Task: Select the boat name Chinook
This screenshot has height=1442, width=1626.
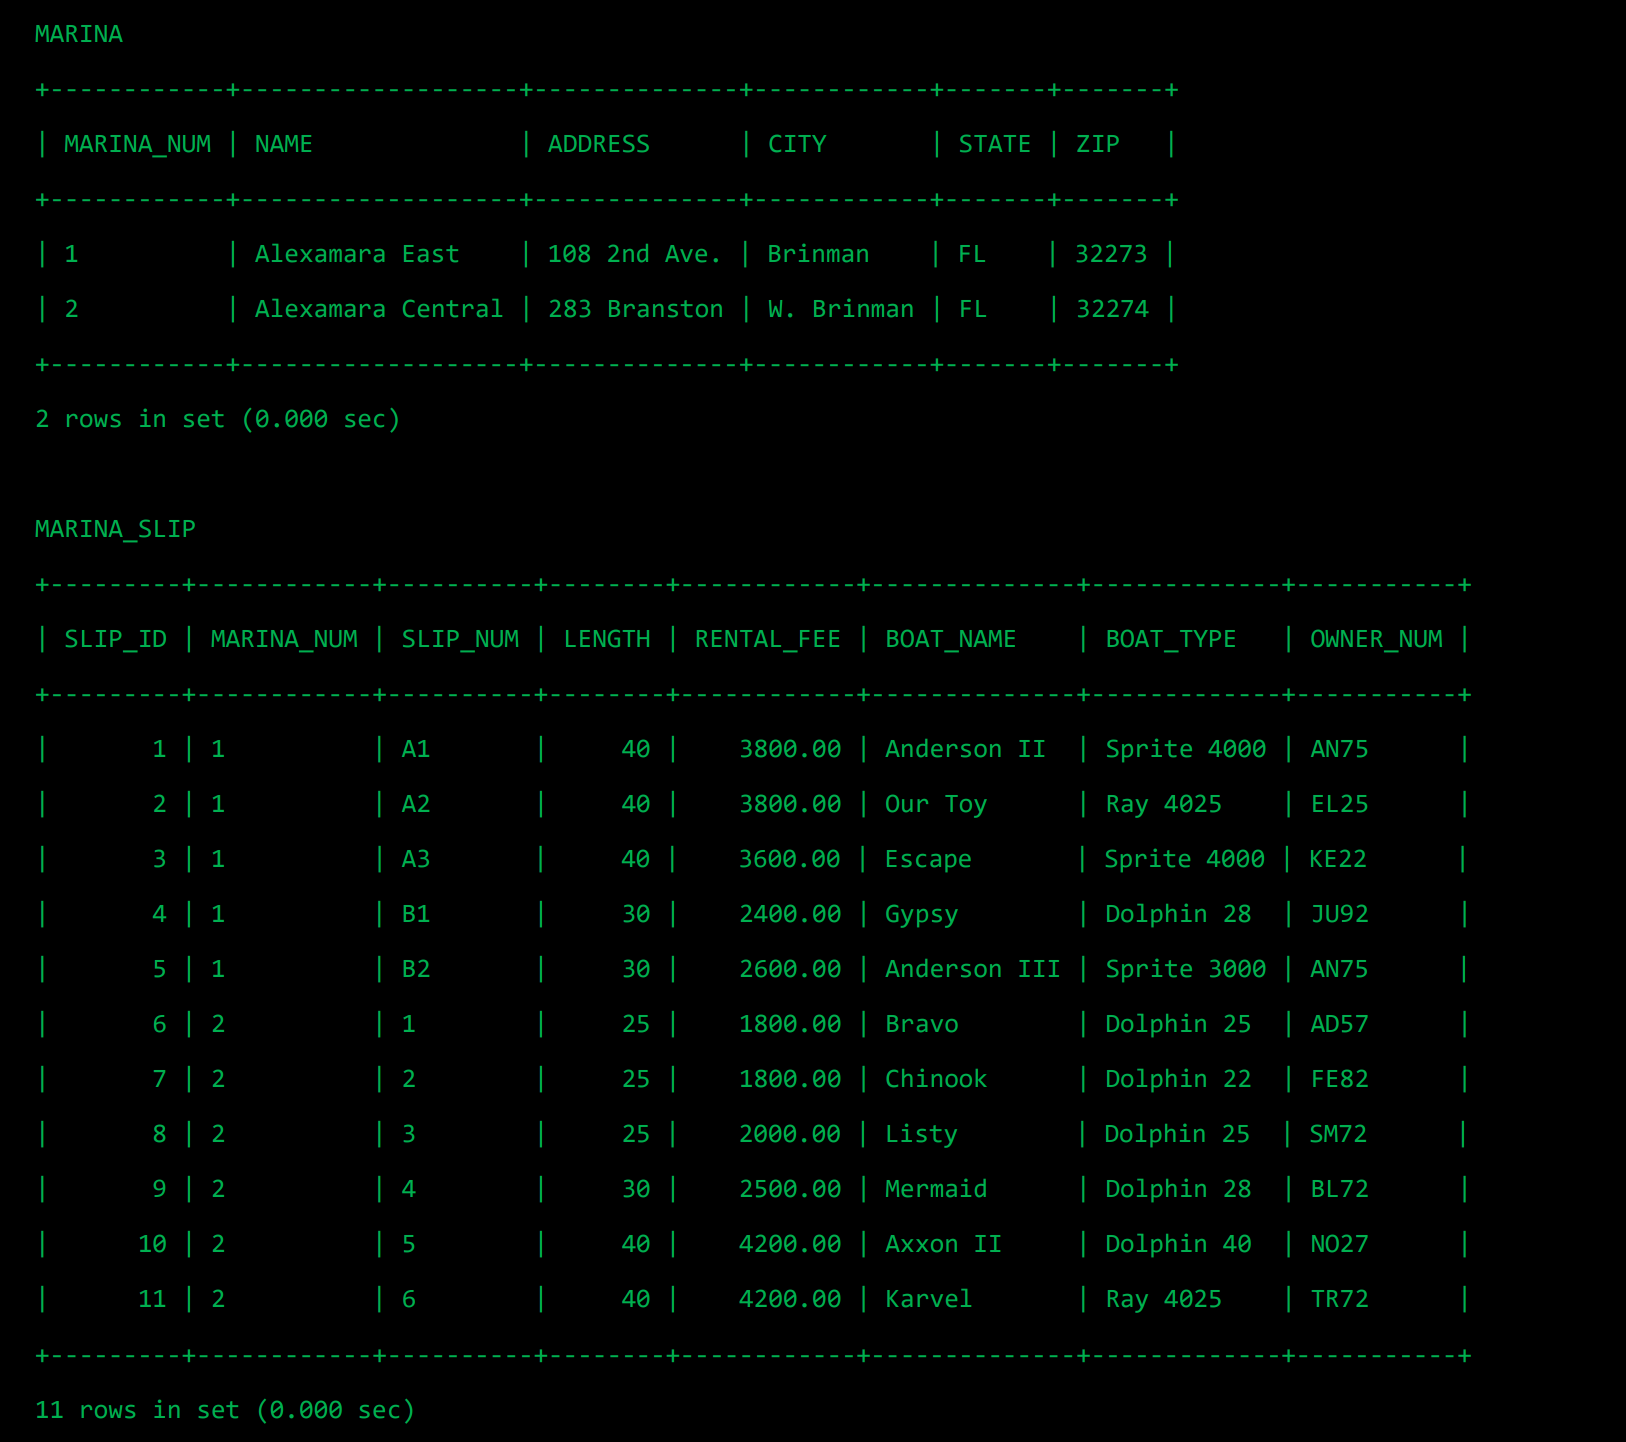Action: [935, 1078]
